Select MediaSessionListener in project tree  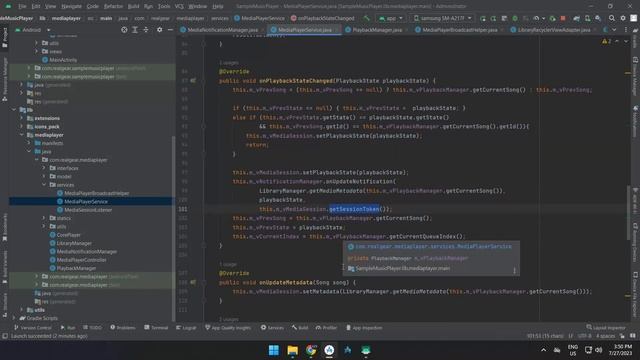coord(88,210)
